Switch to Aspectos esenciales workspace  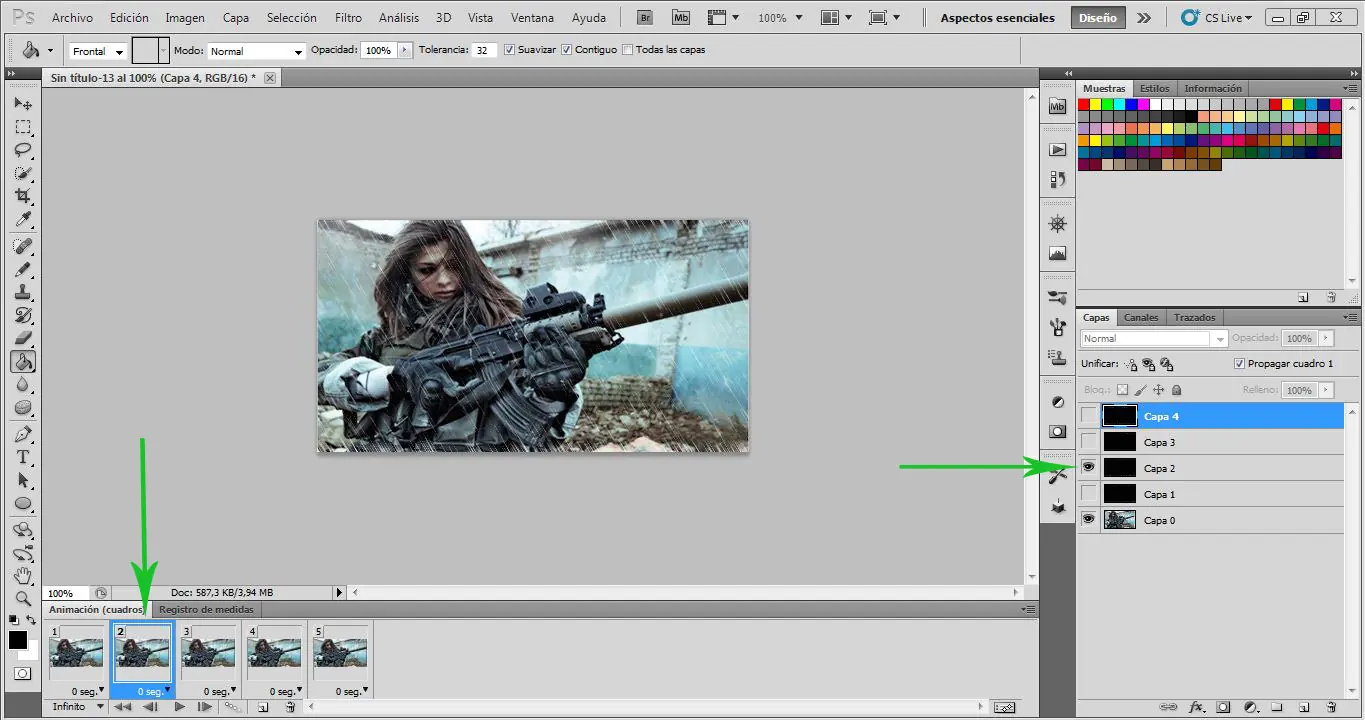(x=997, y=18)
